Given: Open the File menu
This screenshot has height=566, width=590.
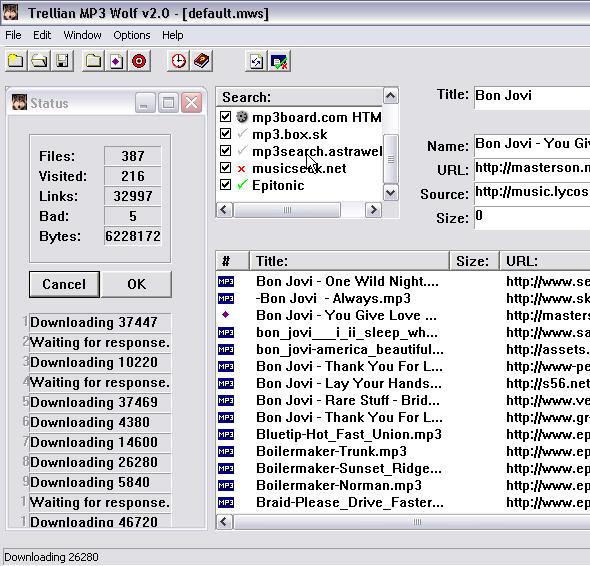Looking at the screenshot, I should coord(13,35).
